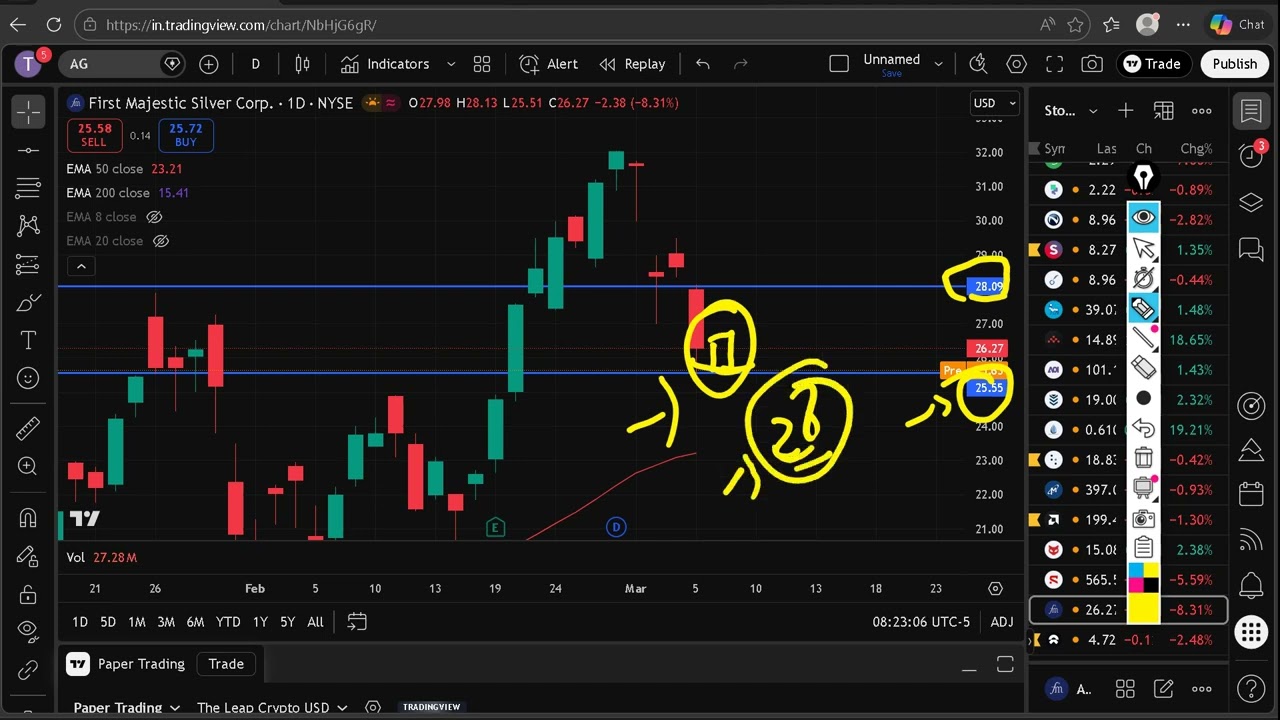Create an Alert
This screenshot has height=720, width=1280.
tap(548, 64)
